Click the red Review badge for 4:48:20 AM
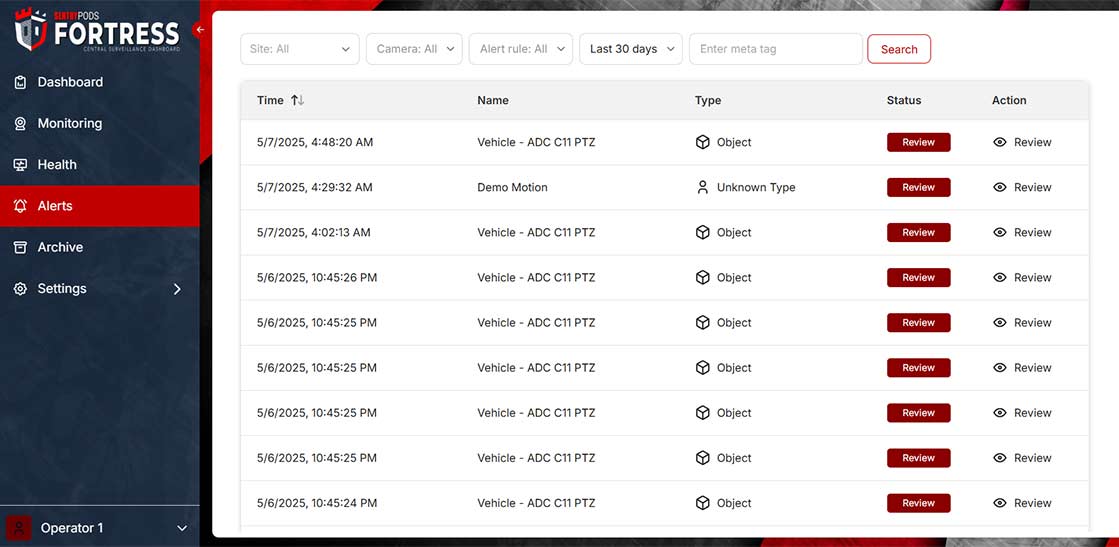This screenshot has height=547, width=1119. pyautogui.click(x=918, y=142)
